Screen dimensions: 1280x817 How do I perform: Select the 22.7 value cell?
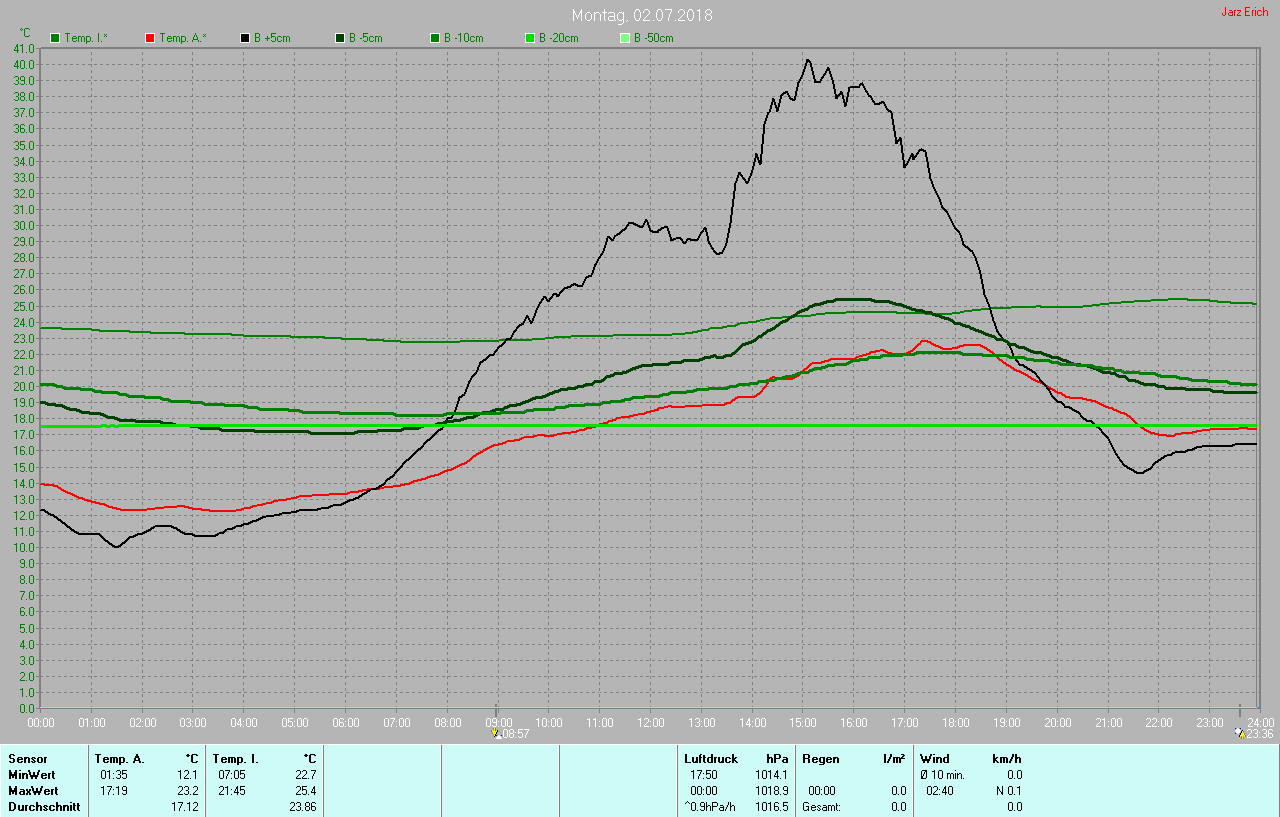306,775
